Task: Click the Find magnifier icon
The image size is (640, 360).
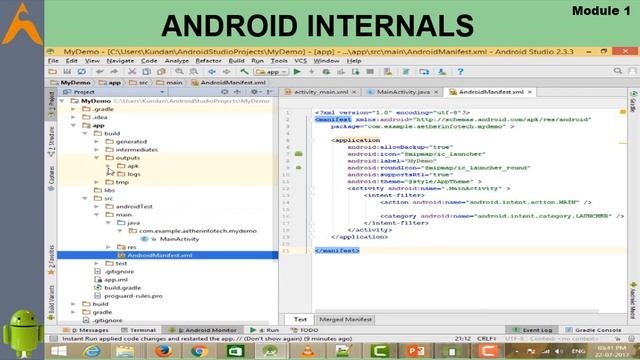Action: coord(179,72)
